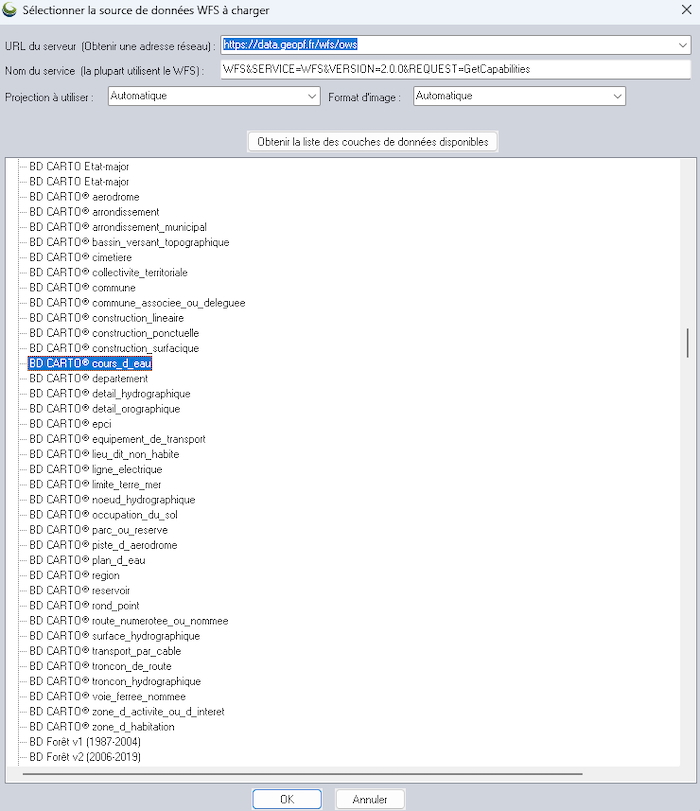Screen dimensions: 700x811
Task: Expand the Projection à utiliser dropdown
Action: tap(312, 97)
